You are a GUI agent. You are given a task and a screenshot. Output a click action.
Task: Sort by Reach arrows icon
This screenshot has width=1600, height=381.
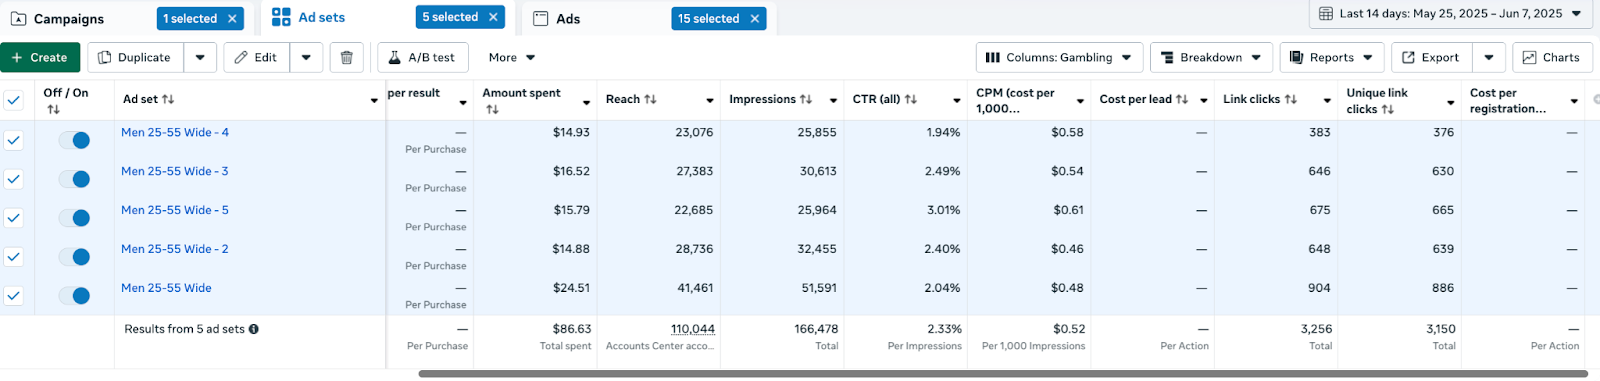pos(650,99)
